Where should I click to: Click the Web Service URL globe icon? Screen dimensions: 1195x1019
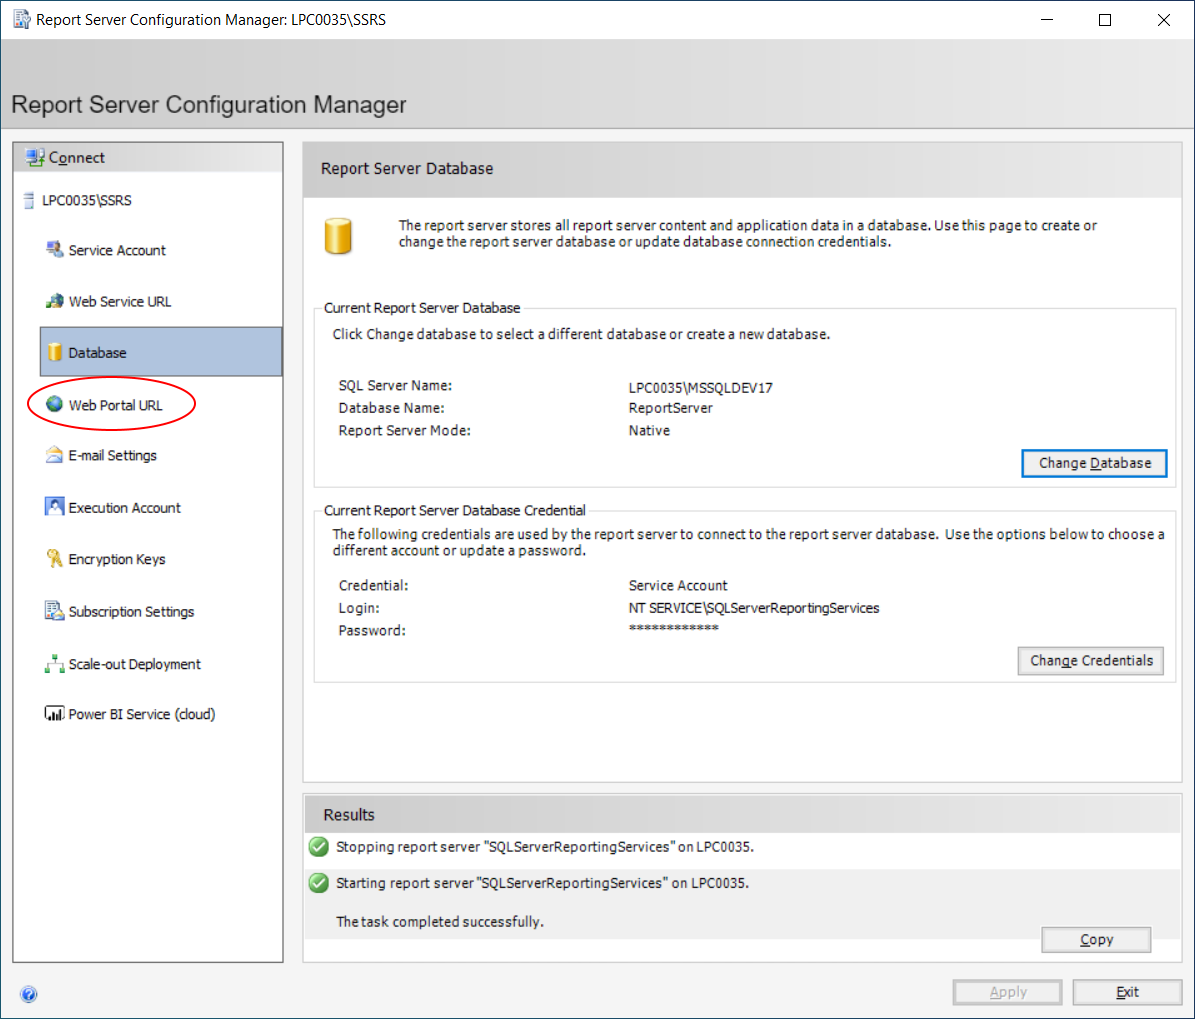coord(54,301)
